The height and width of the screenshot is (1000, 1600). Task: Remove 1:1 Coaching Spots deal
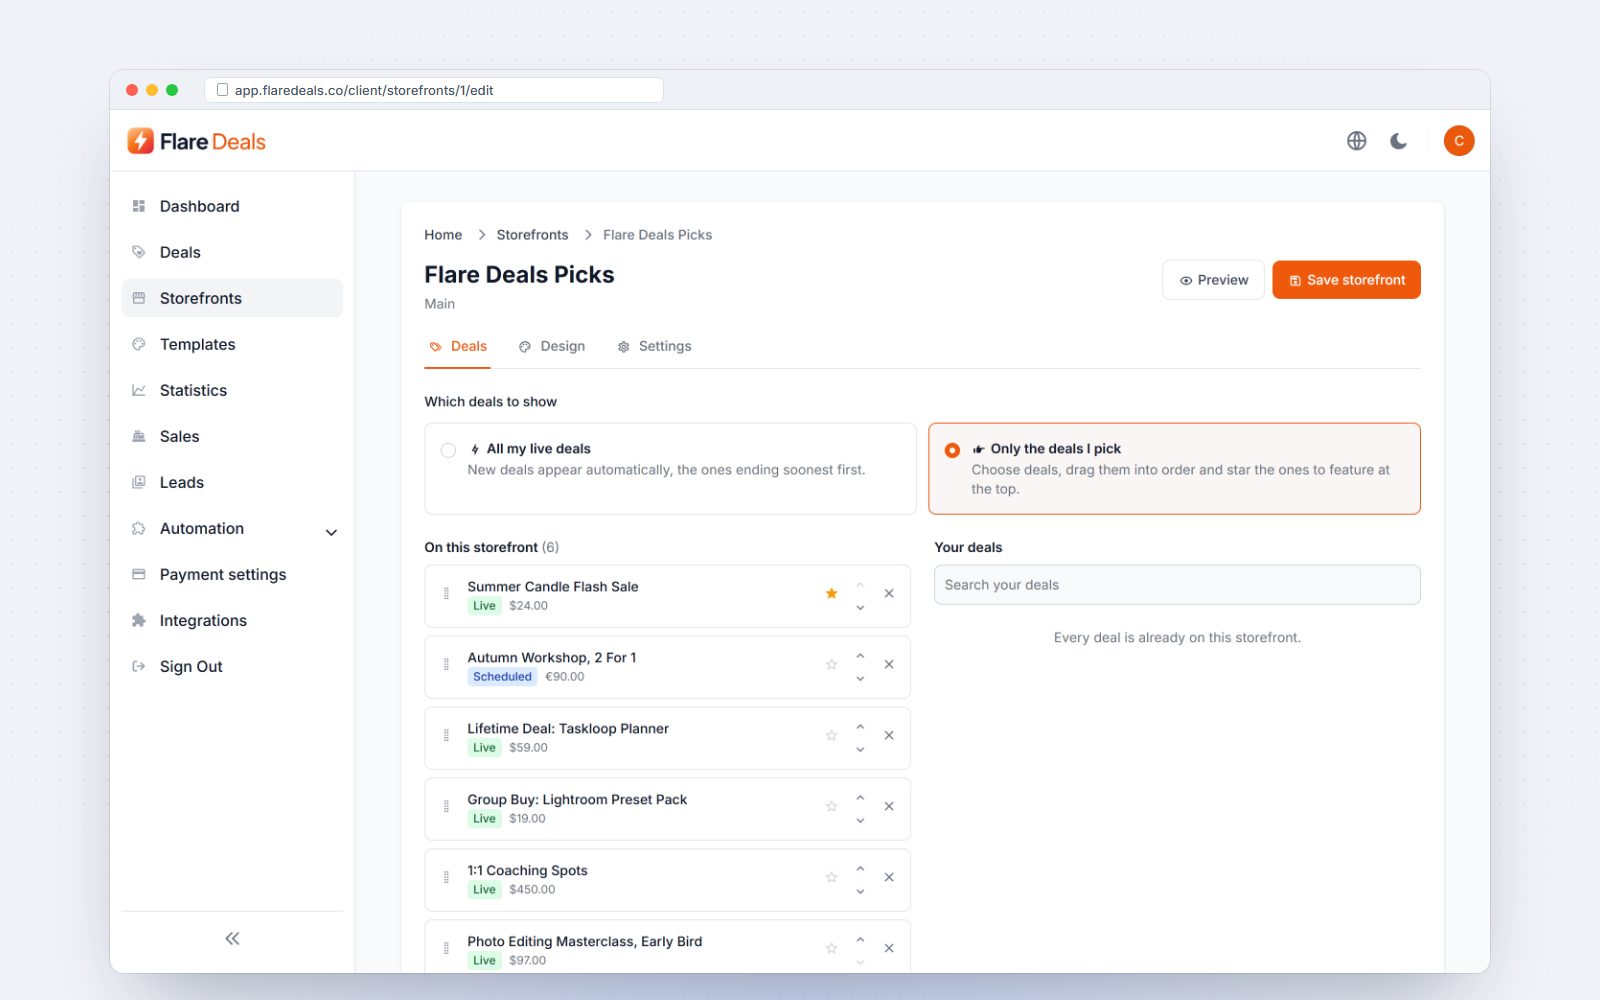tap(889, 877)
